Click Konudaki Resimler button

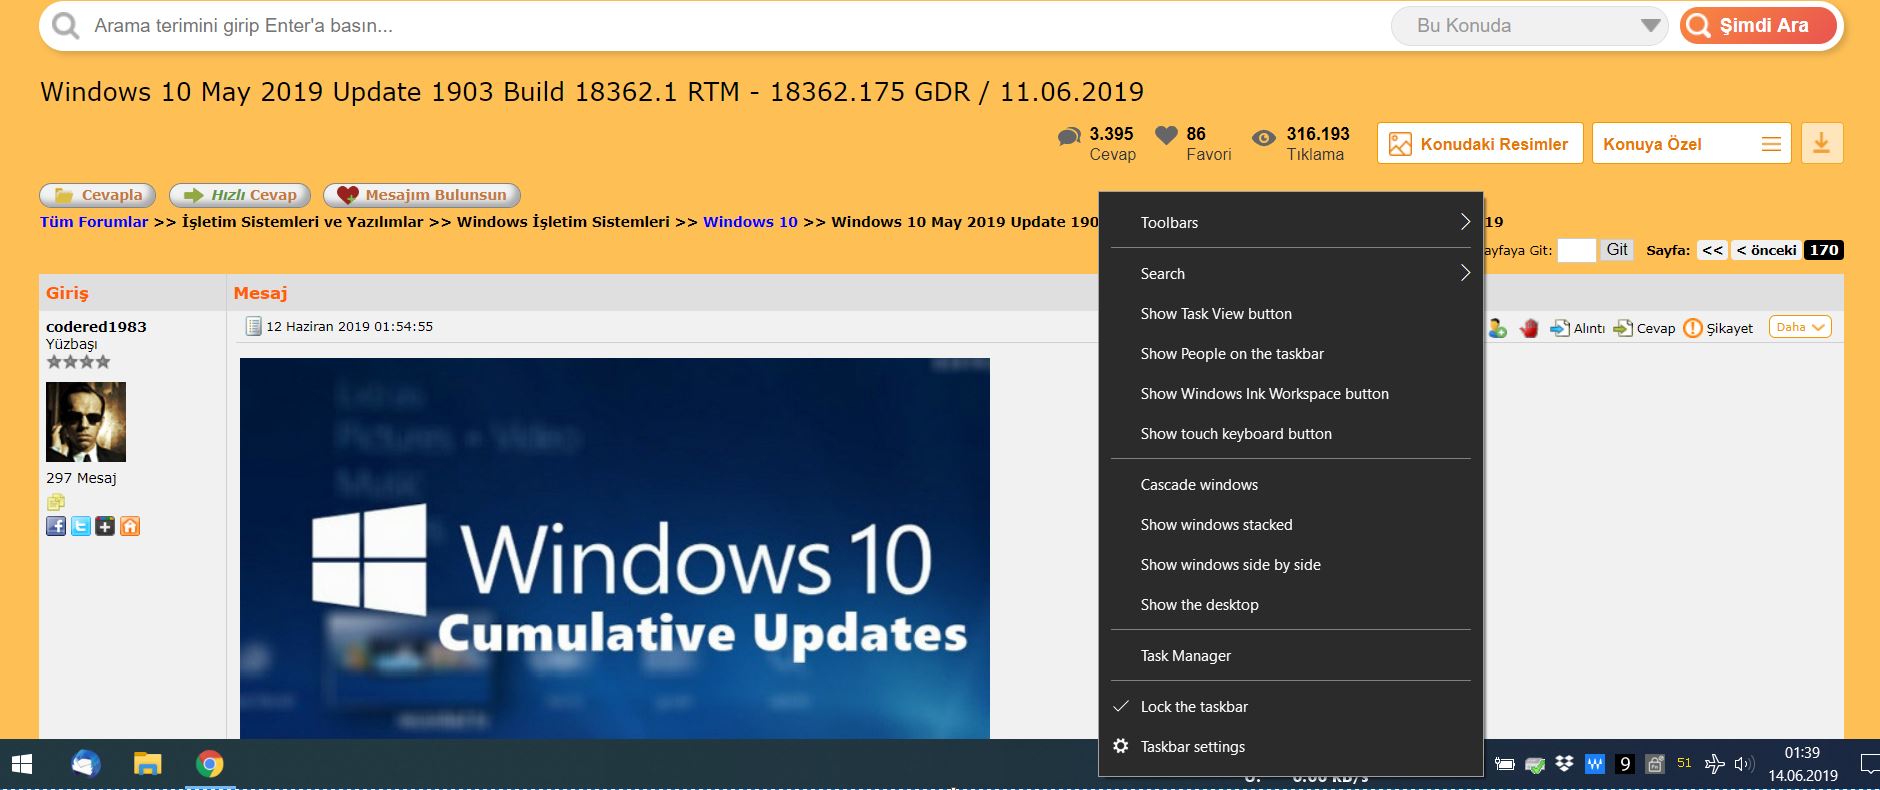[x=1480, y=143]
